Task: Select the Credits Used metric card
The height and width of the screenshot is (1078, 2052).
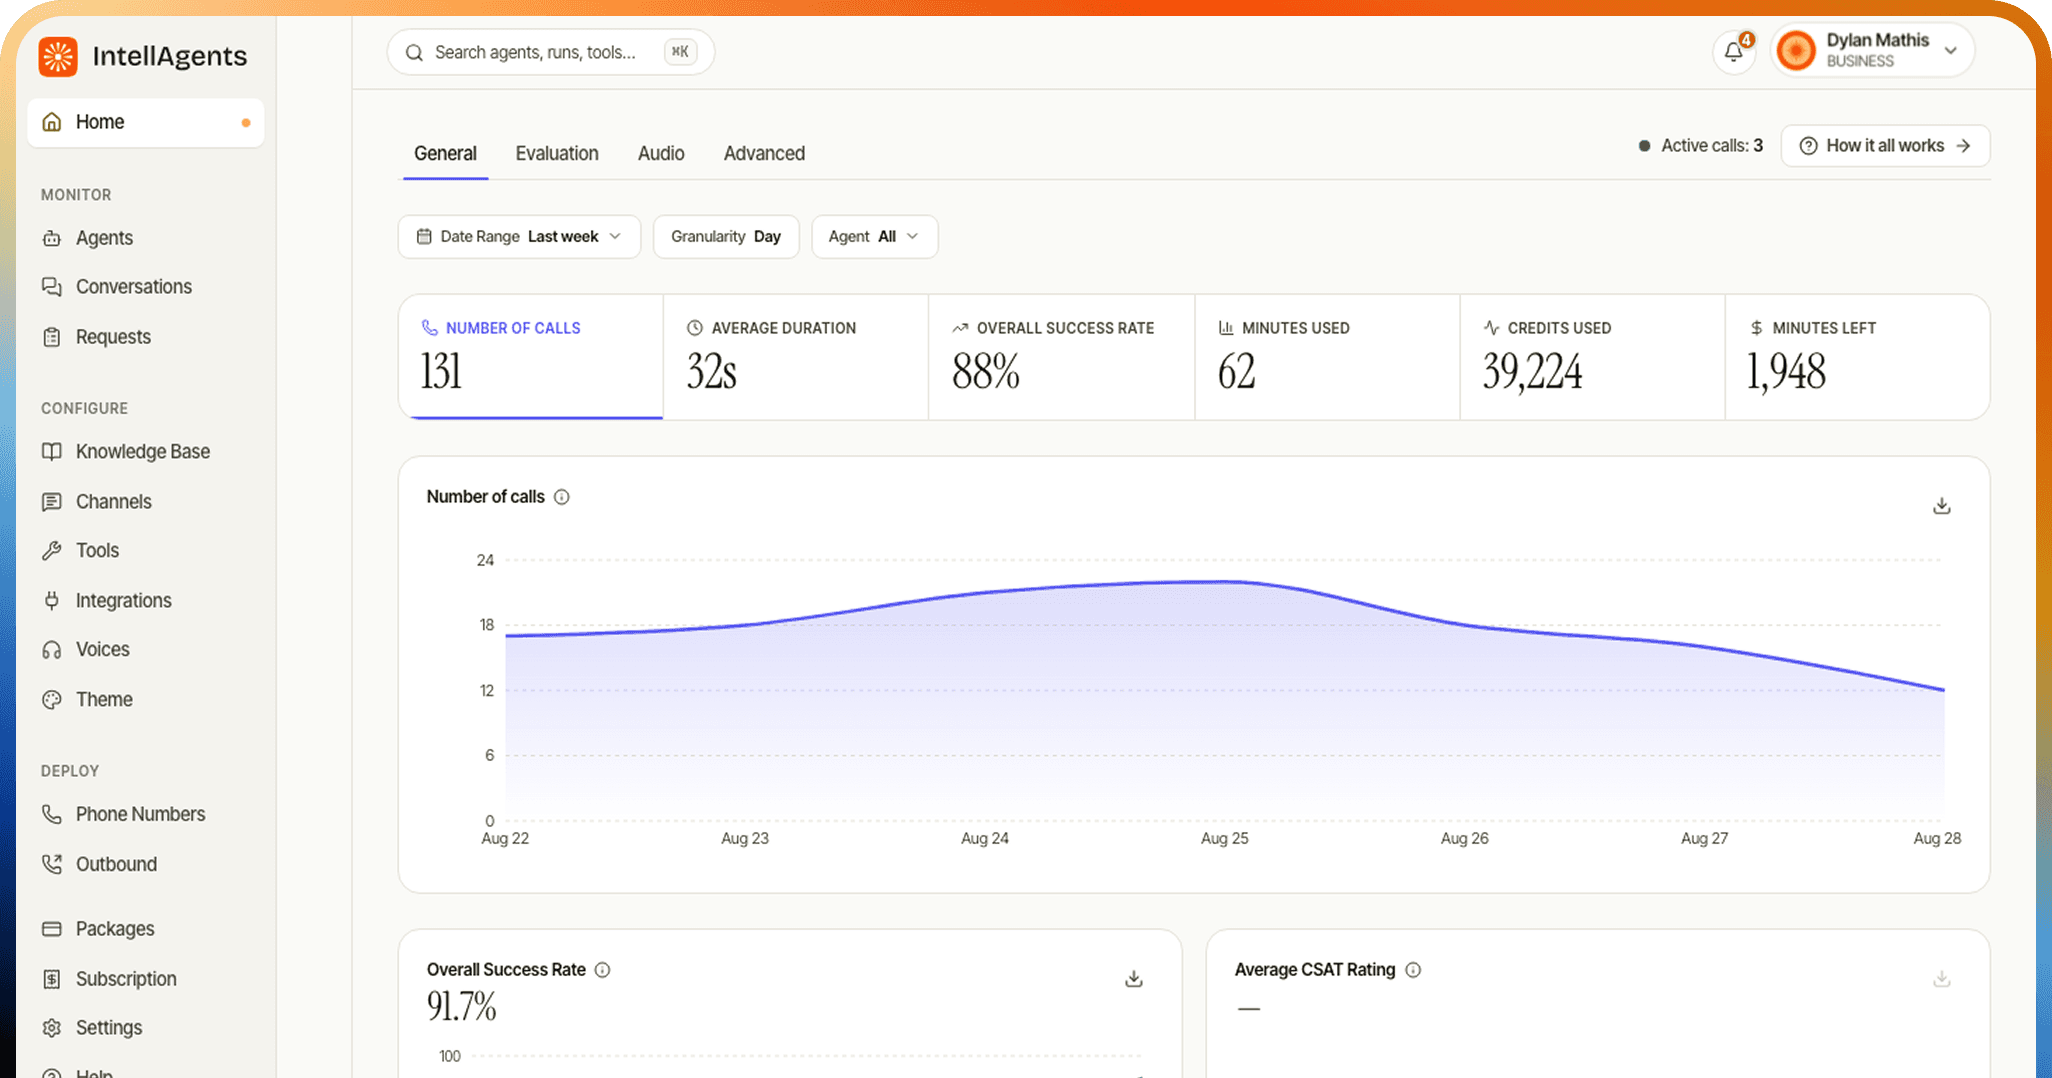Action: pos(1592,357)
